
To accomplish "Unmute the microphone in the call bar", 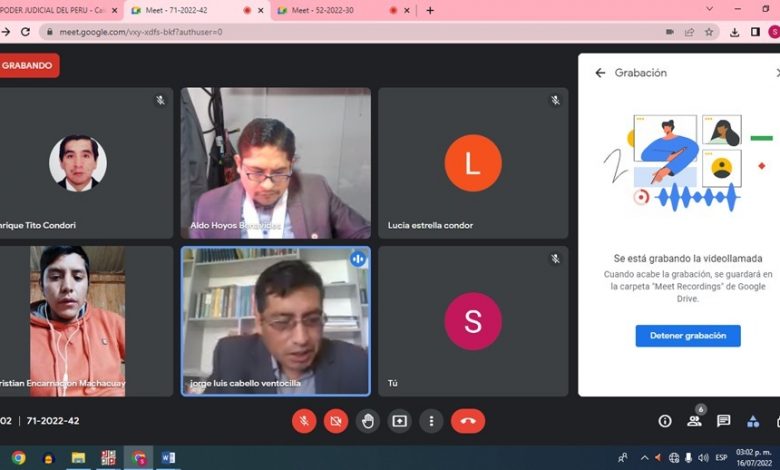I will pyautogui.click(x=304, y=421).
